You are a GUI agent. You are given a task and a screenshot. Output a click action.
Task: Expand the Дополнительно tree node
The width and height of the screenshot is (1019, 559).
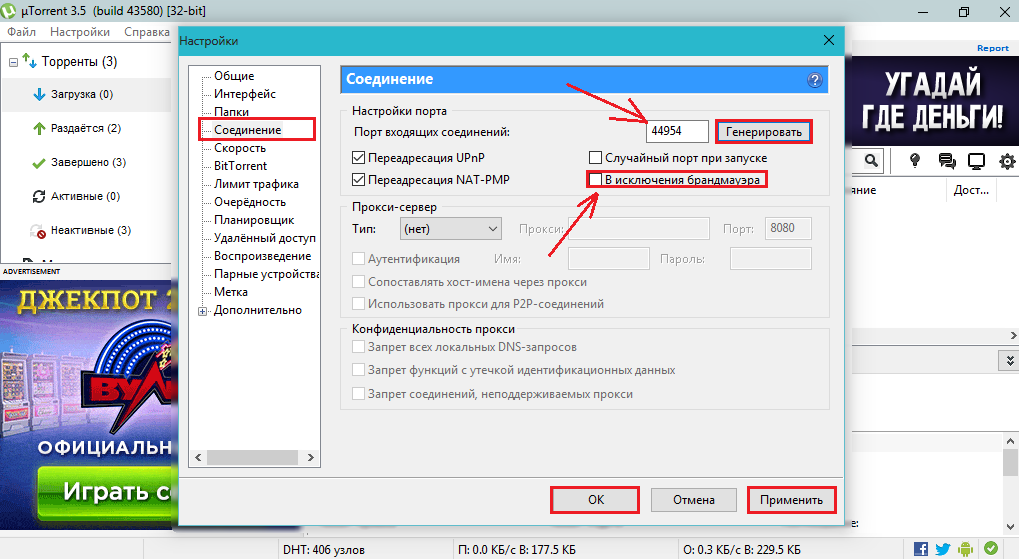(203, 311)
